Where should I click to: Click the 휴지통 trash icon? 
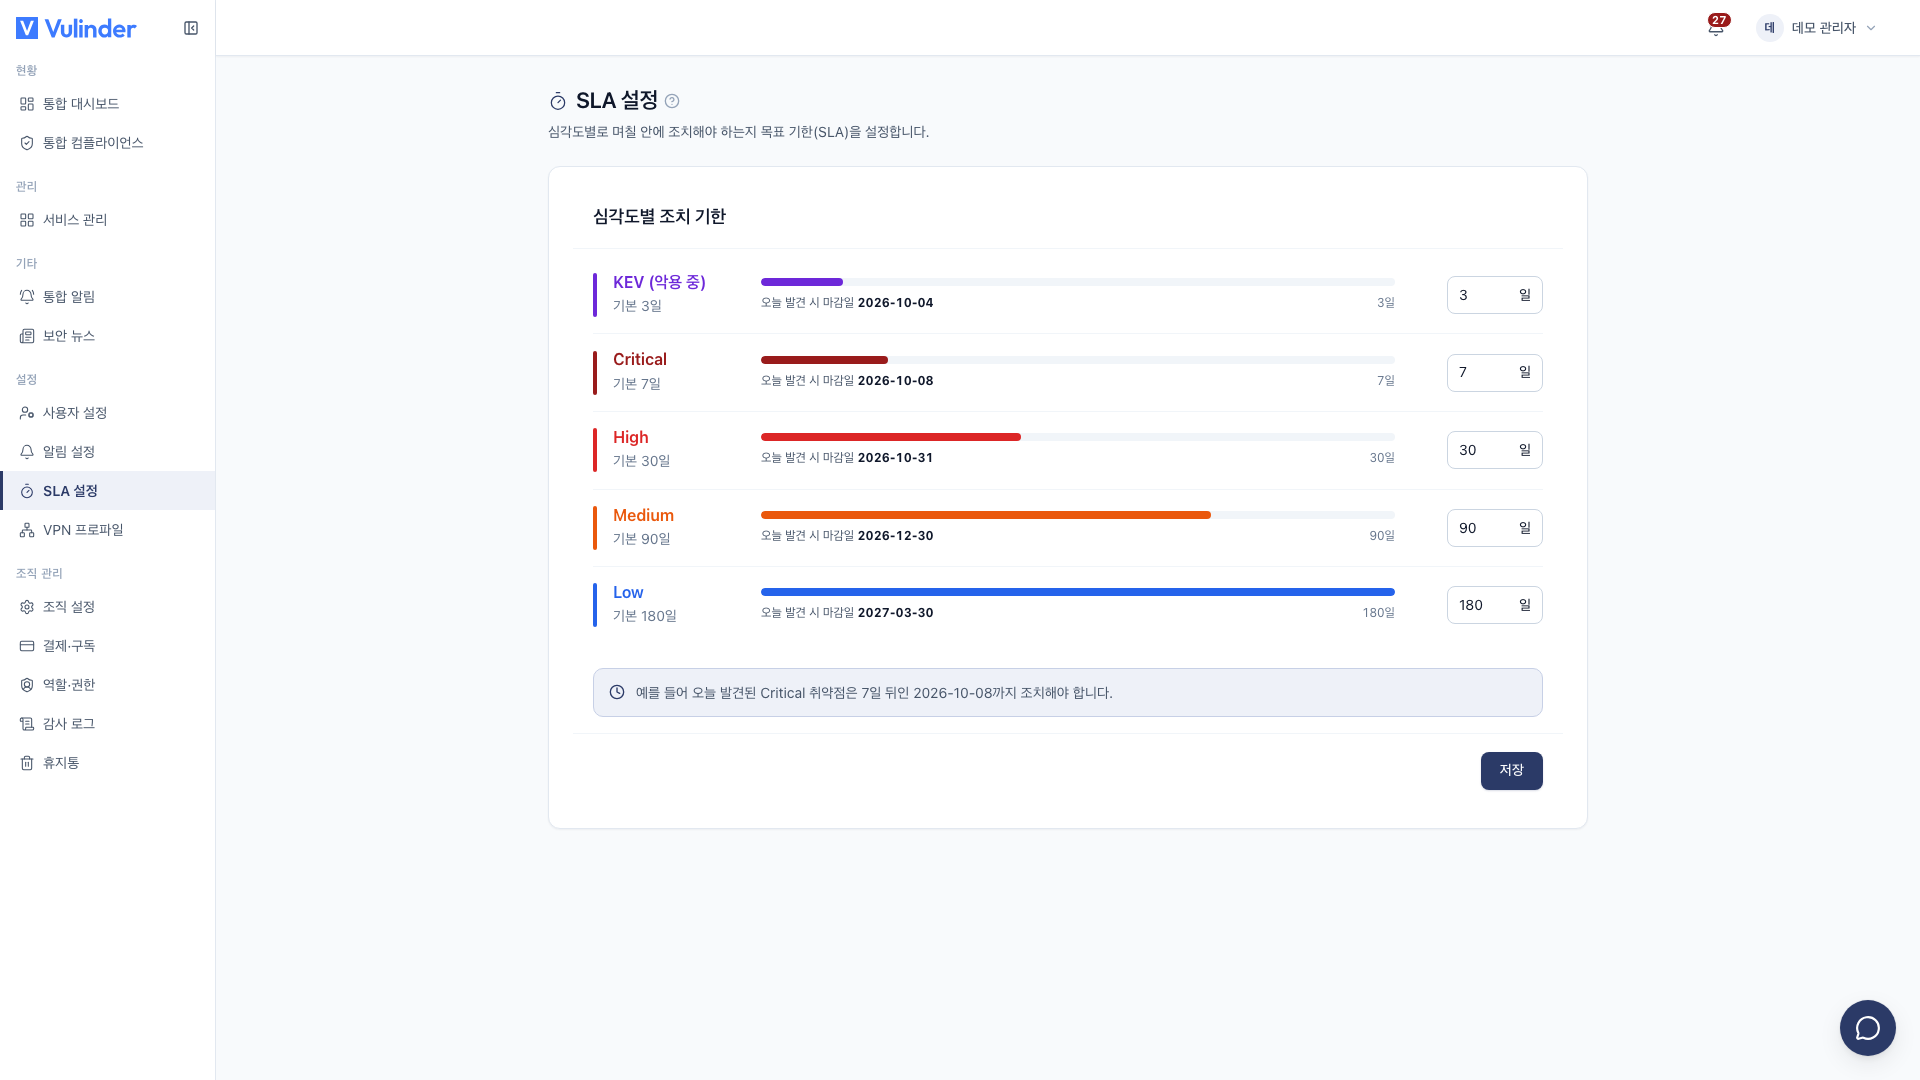coord(27,763)
